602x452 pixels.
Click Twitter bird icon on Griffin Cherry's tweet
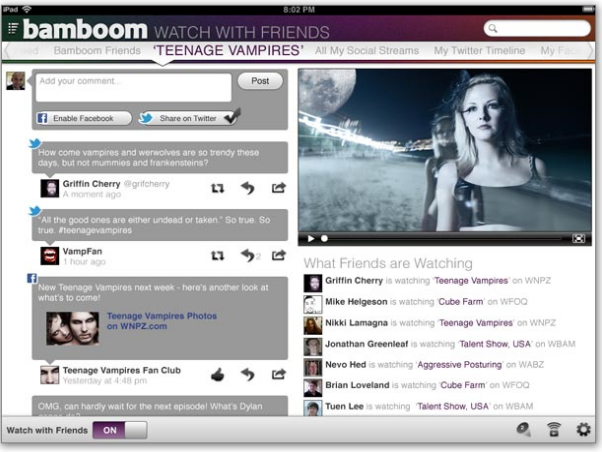[x=35, y=143]
